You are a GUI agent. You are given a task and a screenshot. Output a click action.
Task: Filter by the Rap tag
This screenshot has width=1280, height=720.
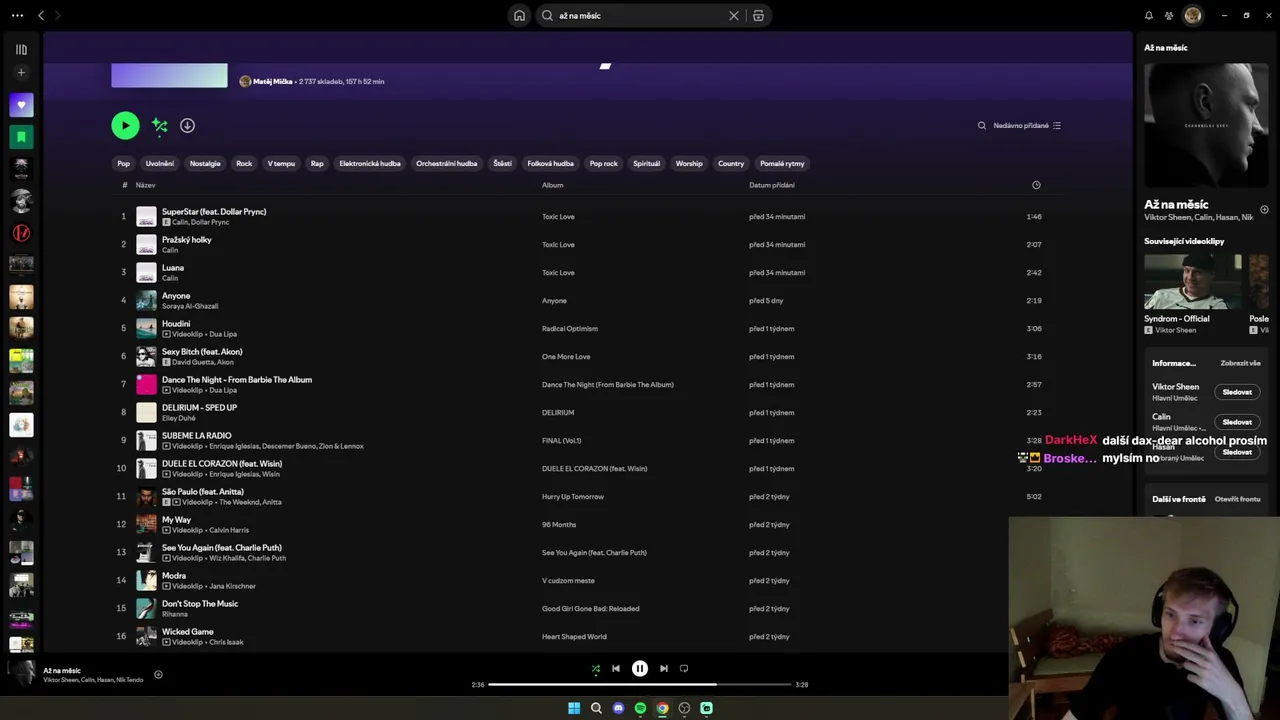pos(317,163)
